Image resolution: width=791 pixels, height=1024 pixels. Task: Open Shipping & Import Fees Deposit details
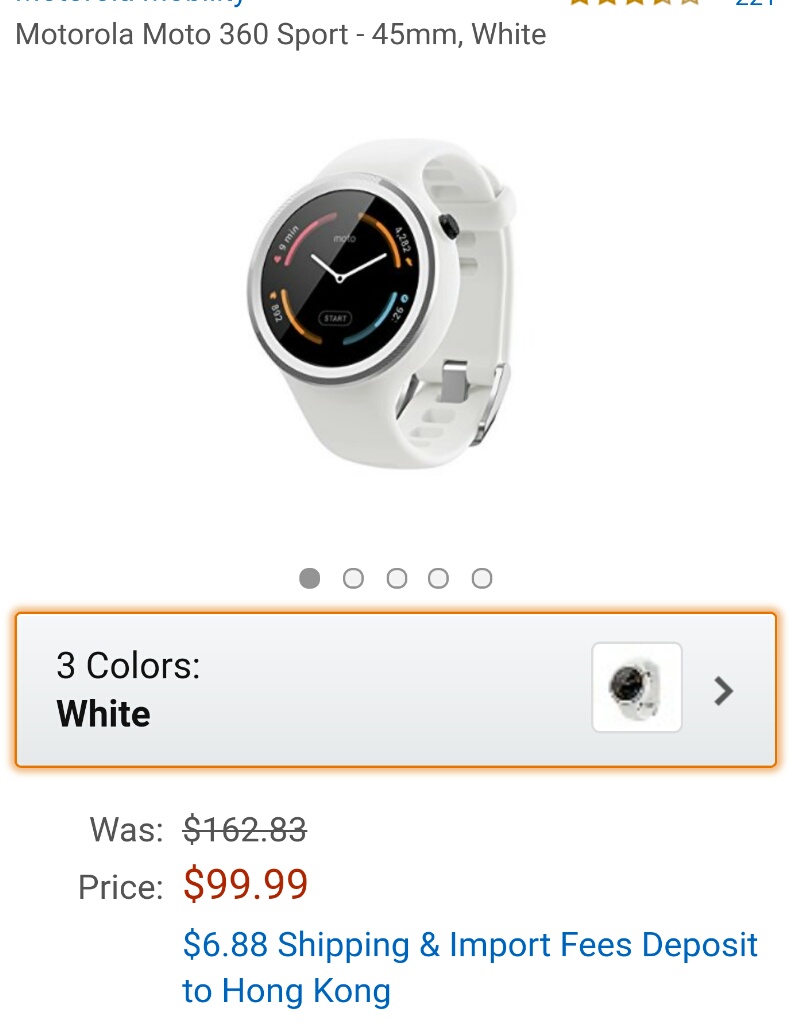(x=470, y=945)
